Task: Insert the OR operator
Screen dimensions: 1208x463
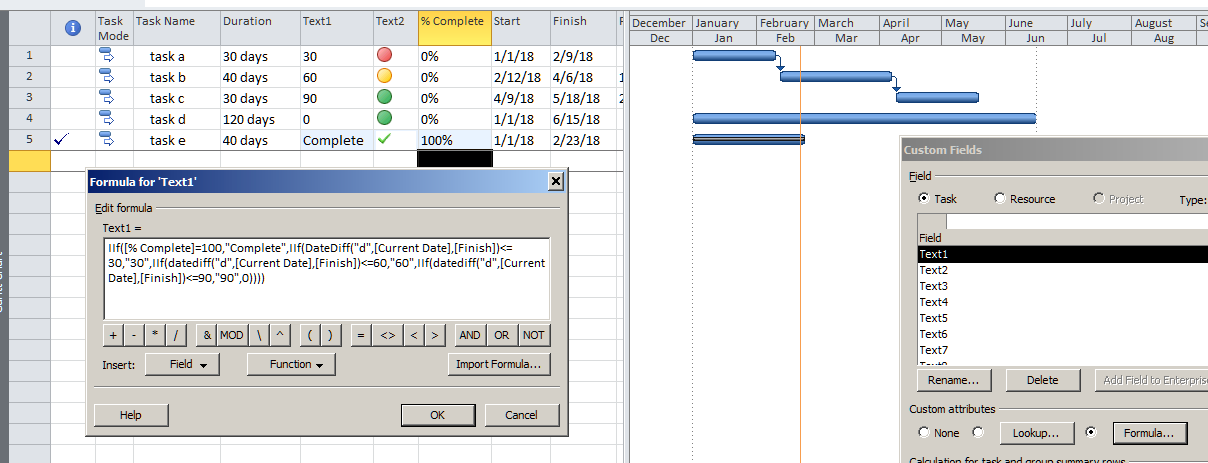Action: point(502,335)
